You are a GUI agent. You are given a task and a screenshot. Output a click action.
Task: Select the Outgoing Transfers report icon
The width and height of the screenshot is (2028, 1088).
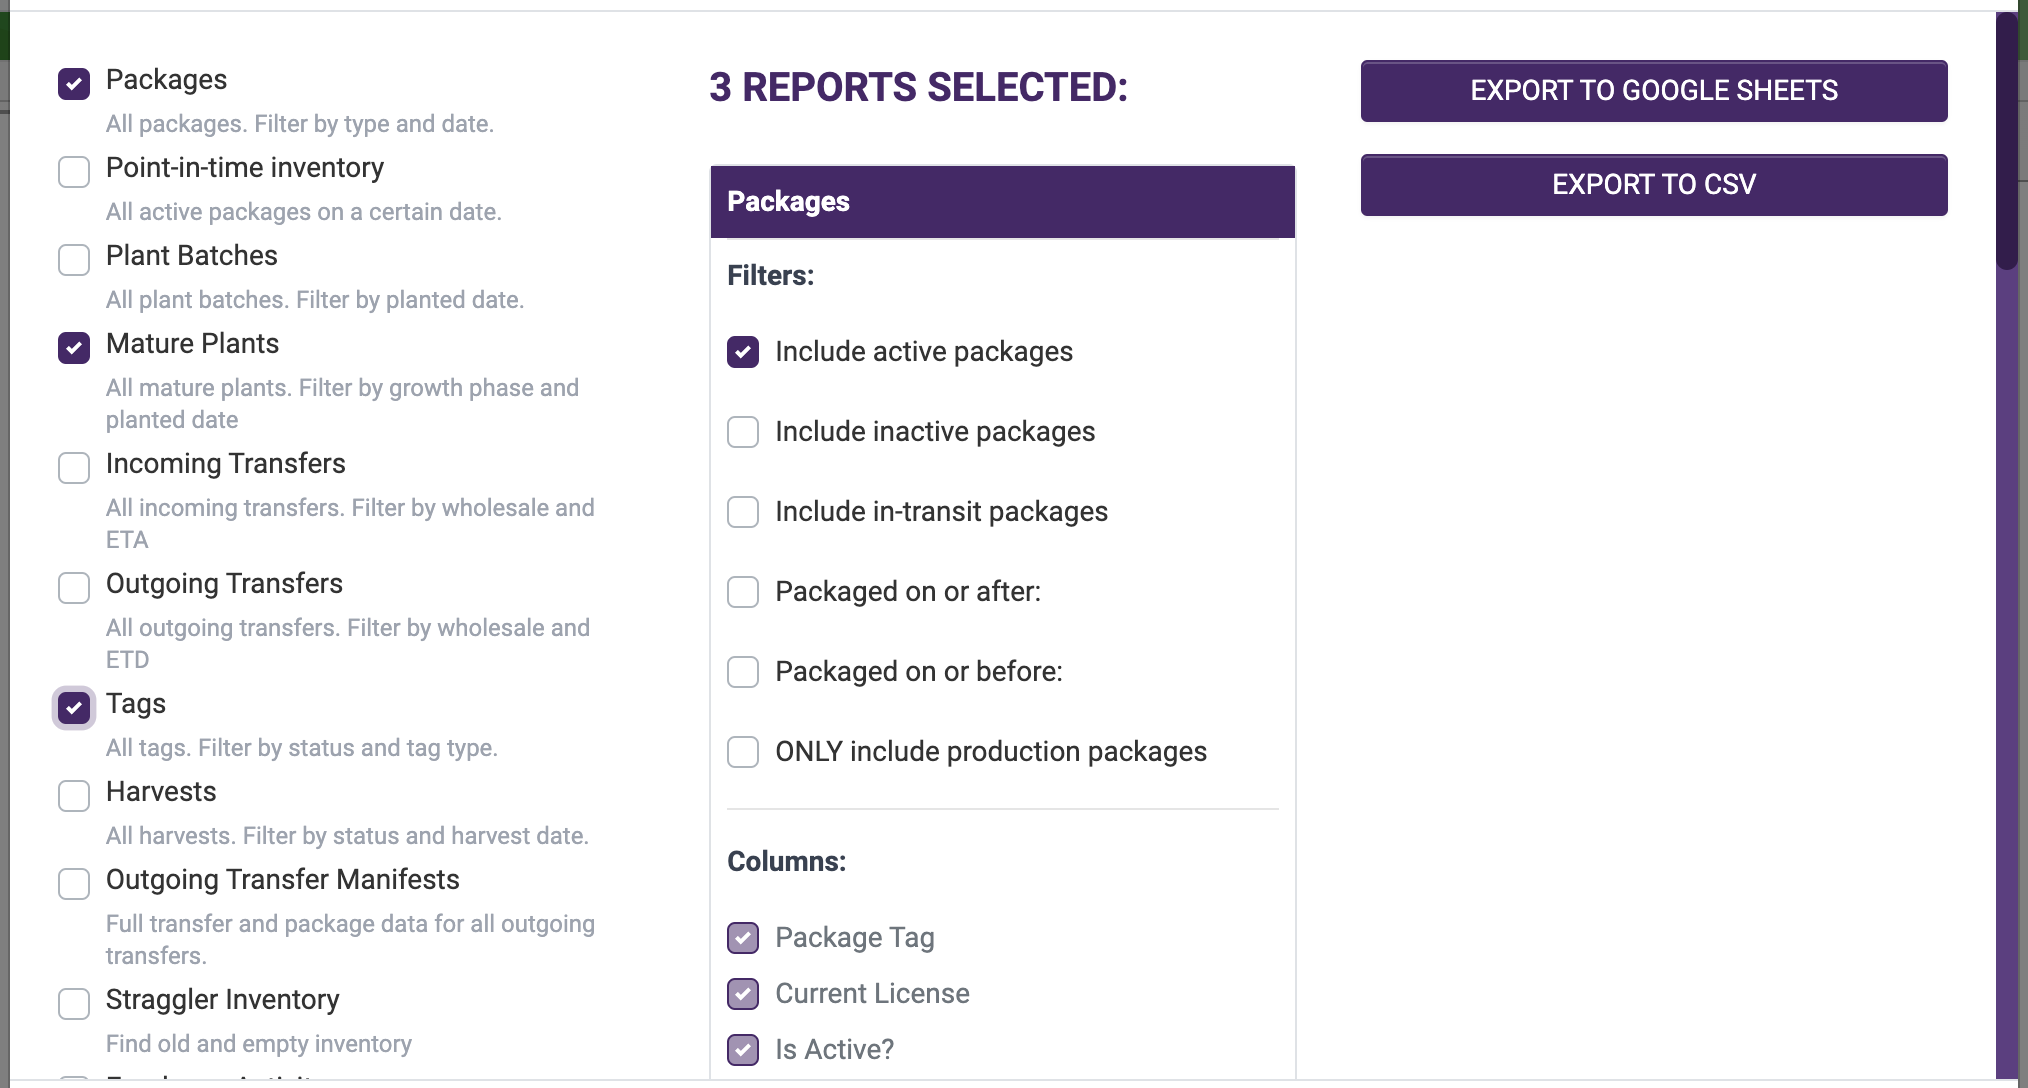(74, 586)
